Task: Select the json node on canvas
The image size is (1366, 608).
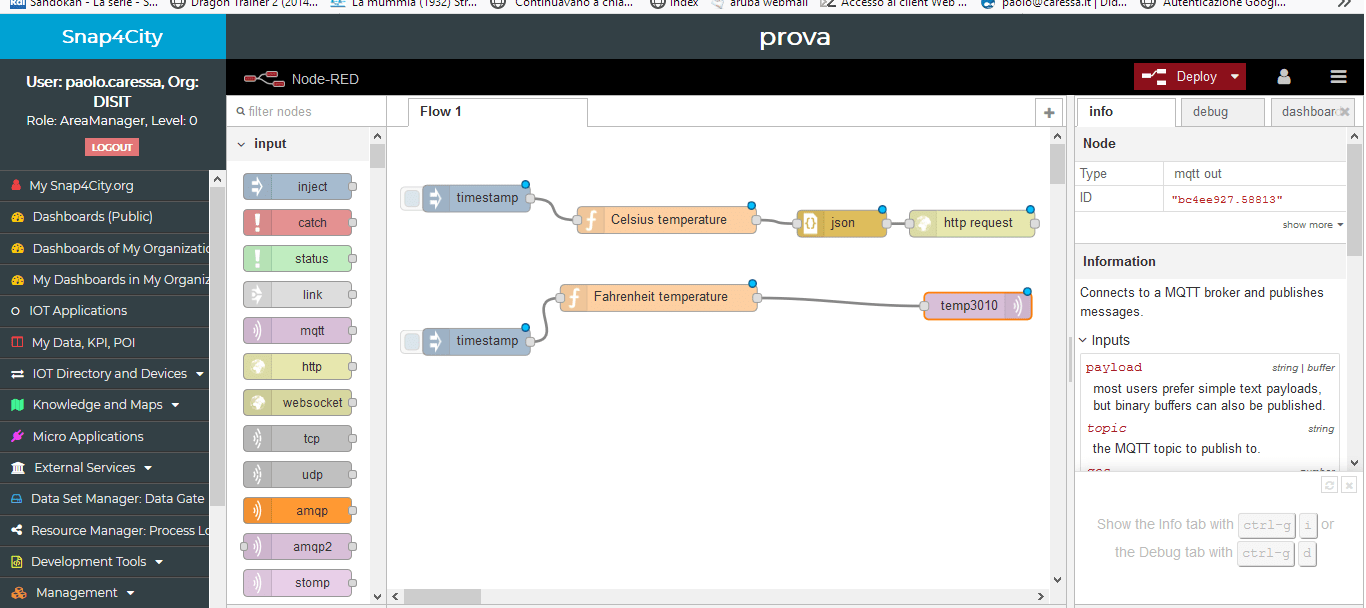Action: [x=842, y=223]
